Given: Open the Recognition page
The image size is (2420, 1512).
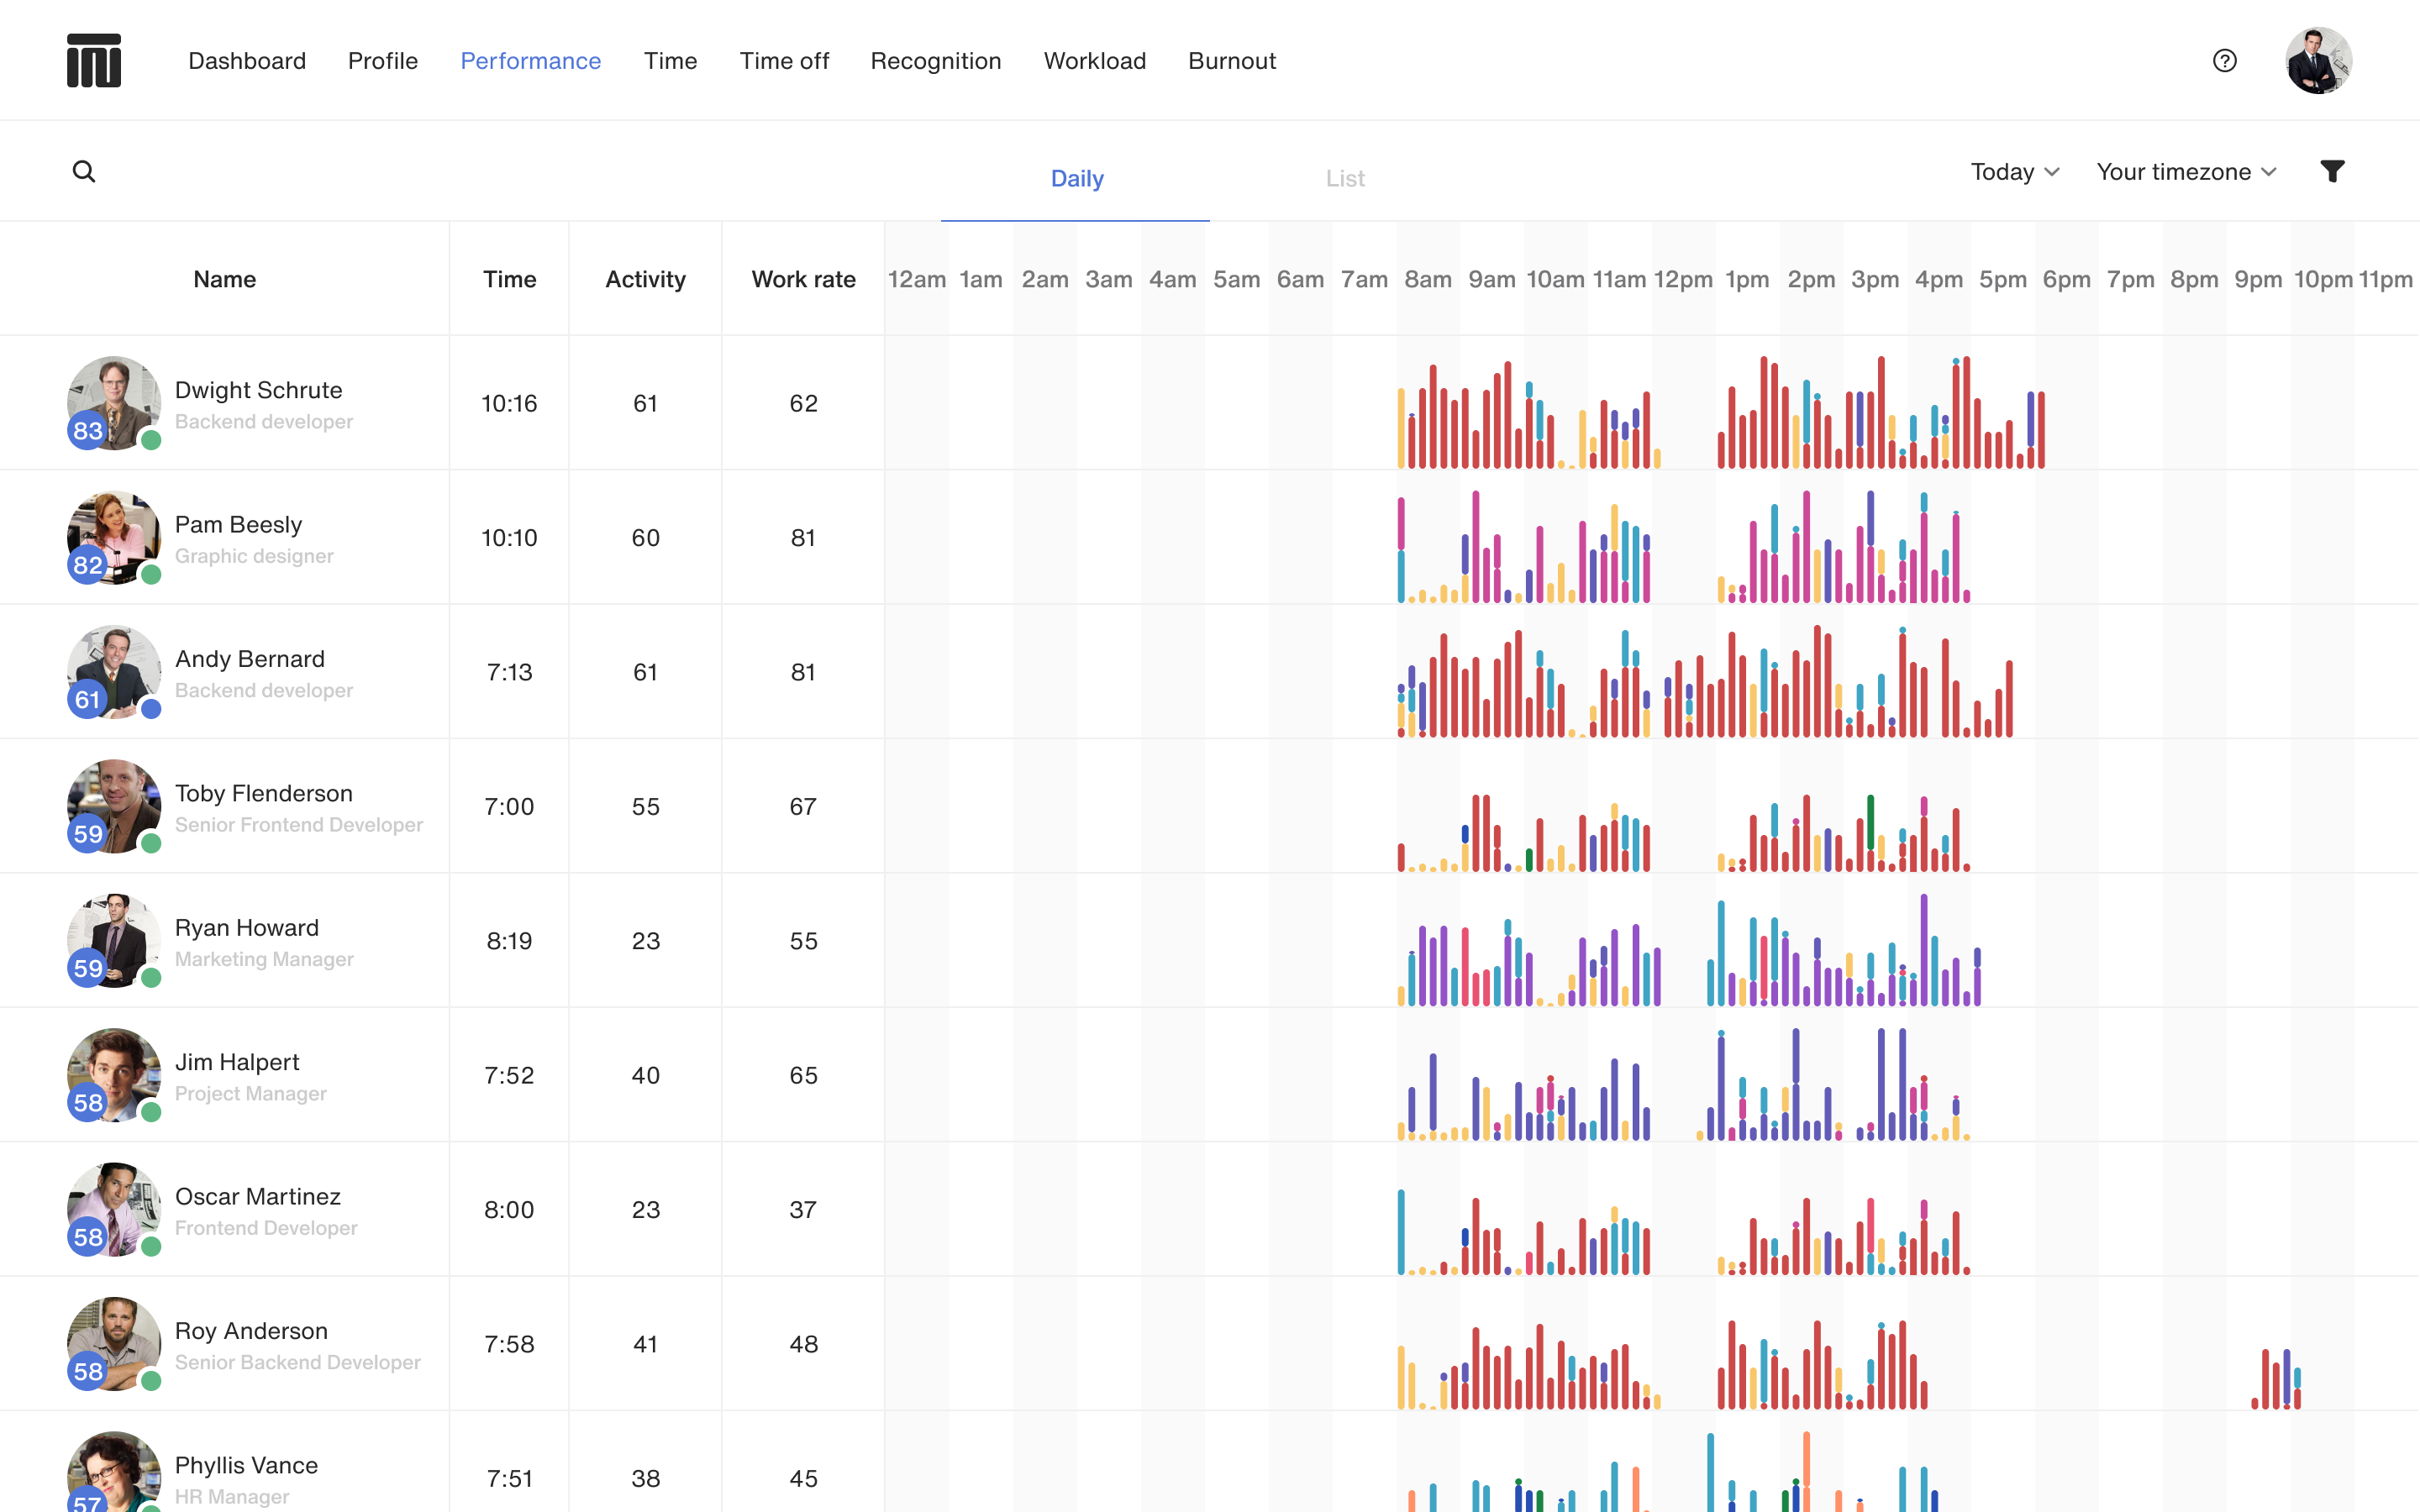Looking at the screenshot, I should (935, 61).
